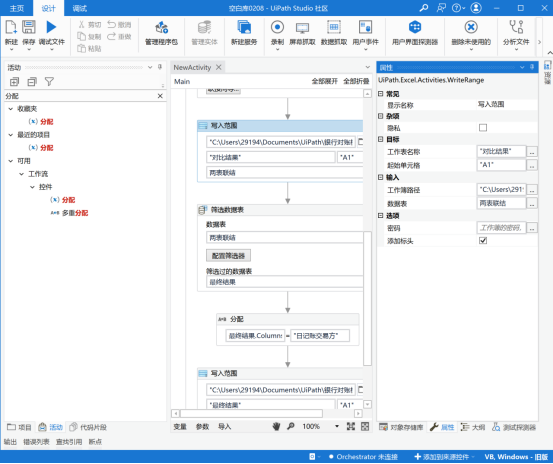
Task: Click the search magnifier in title bar
Action: click(424, 8)
